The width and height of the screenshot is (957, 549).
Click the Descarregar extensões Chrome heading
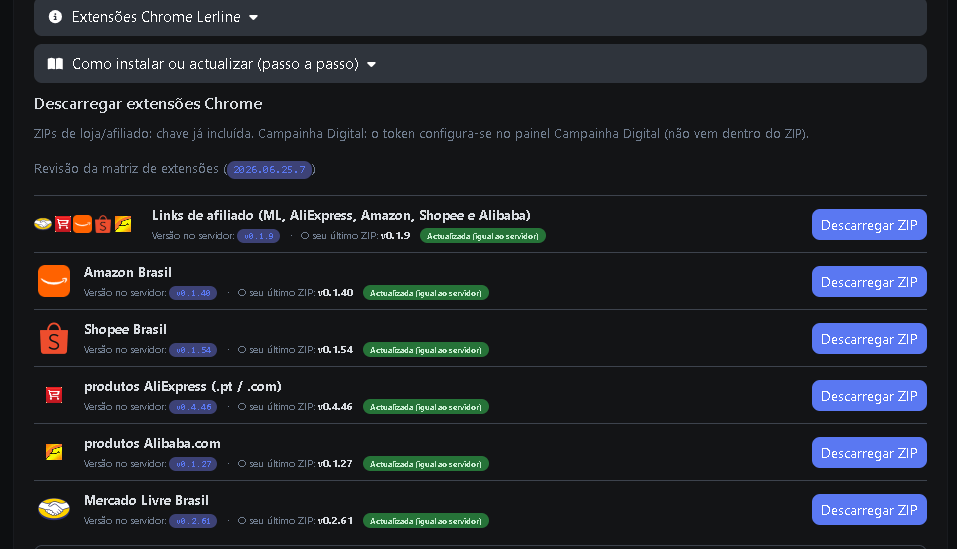148,104
